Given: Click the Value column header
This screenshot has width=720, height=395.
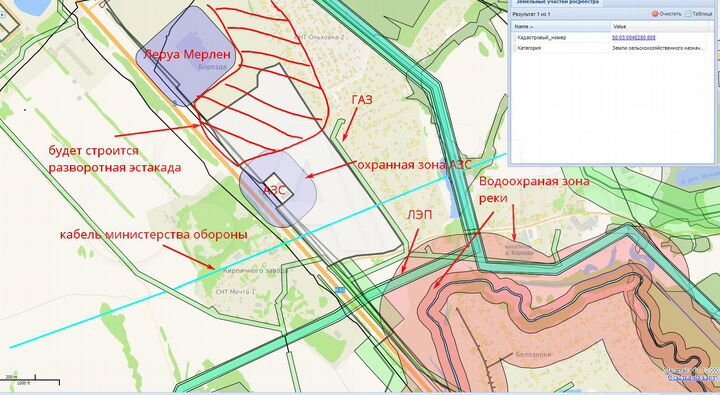Looking at the screenshot, I should (x=660, y=27).
